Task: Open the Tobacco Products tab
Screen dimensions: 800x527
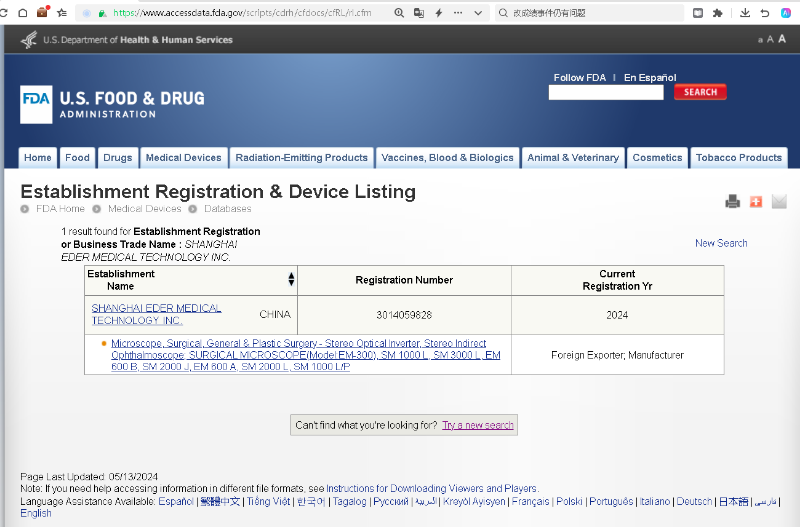Action: click(x=739, y=158)
